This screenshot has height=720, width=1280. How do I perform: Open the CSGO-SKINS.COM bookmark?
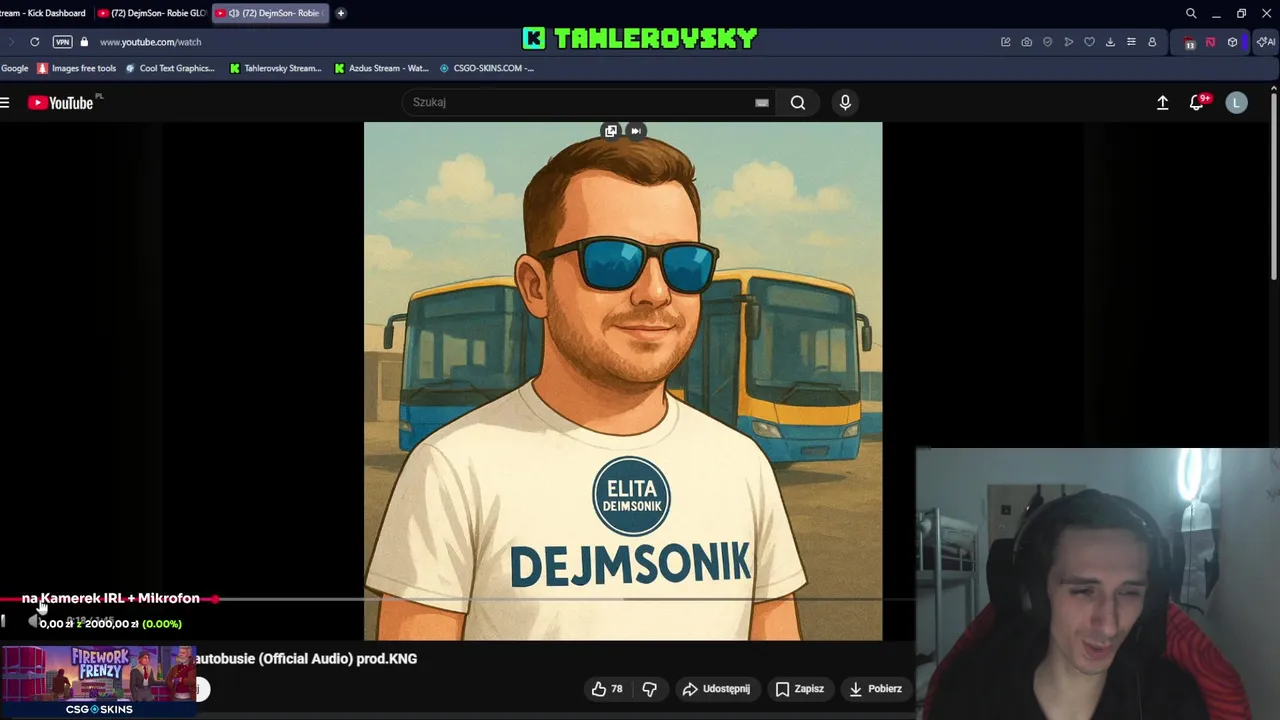[x=487, y=68]
